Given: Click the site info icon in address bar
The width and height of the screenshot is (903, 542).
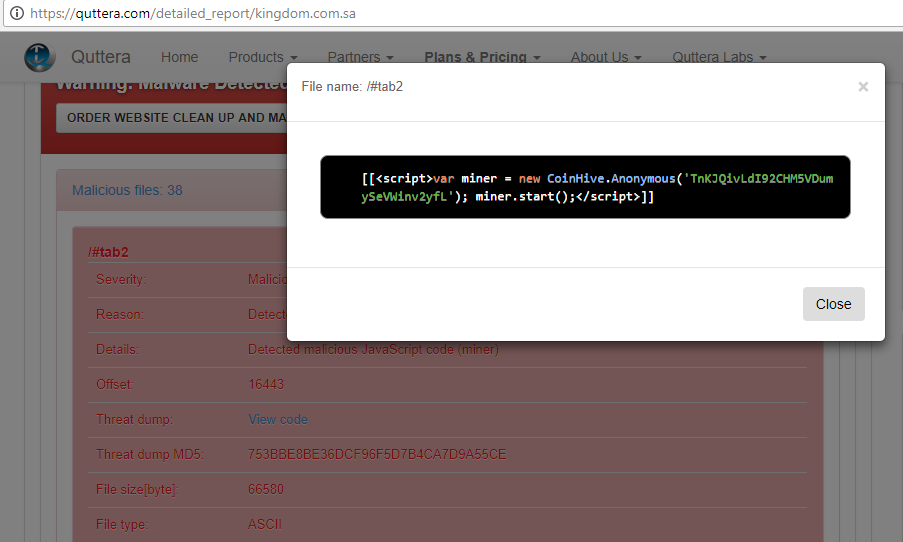Looking at the screenshot, I should click(x=17, y=13).
